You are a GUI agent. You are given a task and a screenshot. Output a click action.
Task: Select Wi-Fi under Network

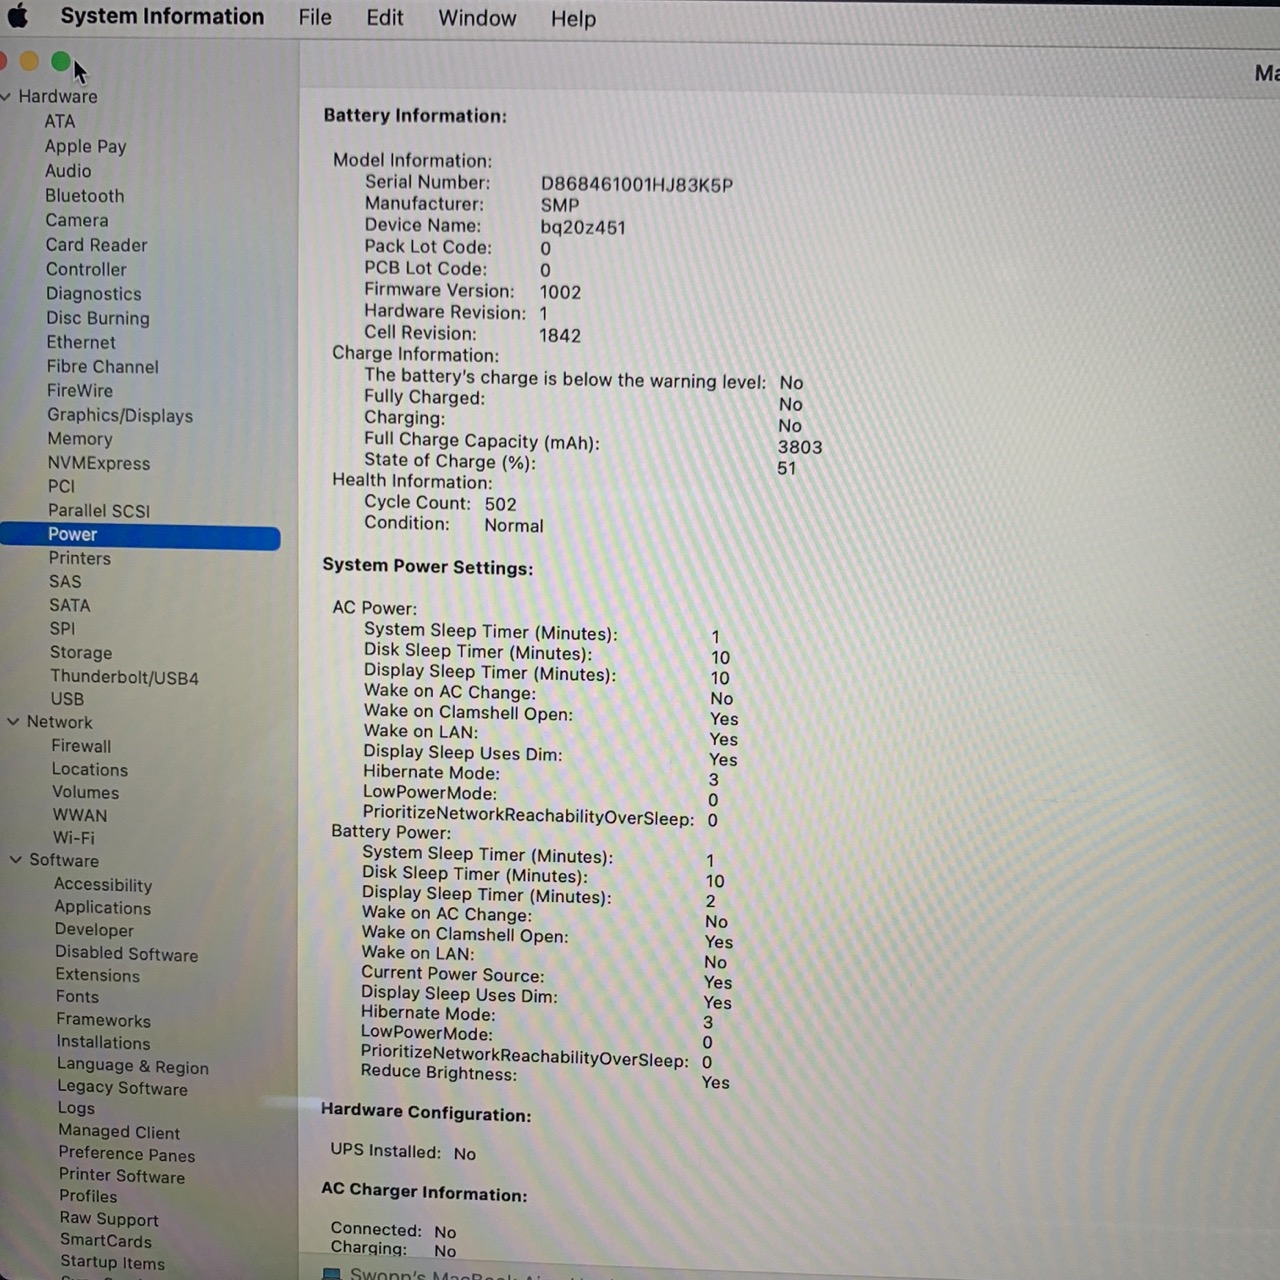(x=74, y=838)
